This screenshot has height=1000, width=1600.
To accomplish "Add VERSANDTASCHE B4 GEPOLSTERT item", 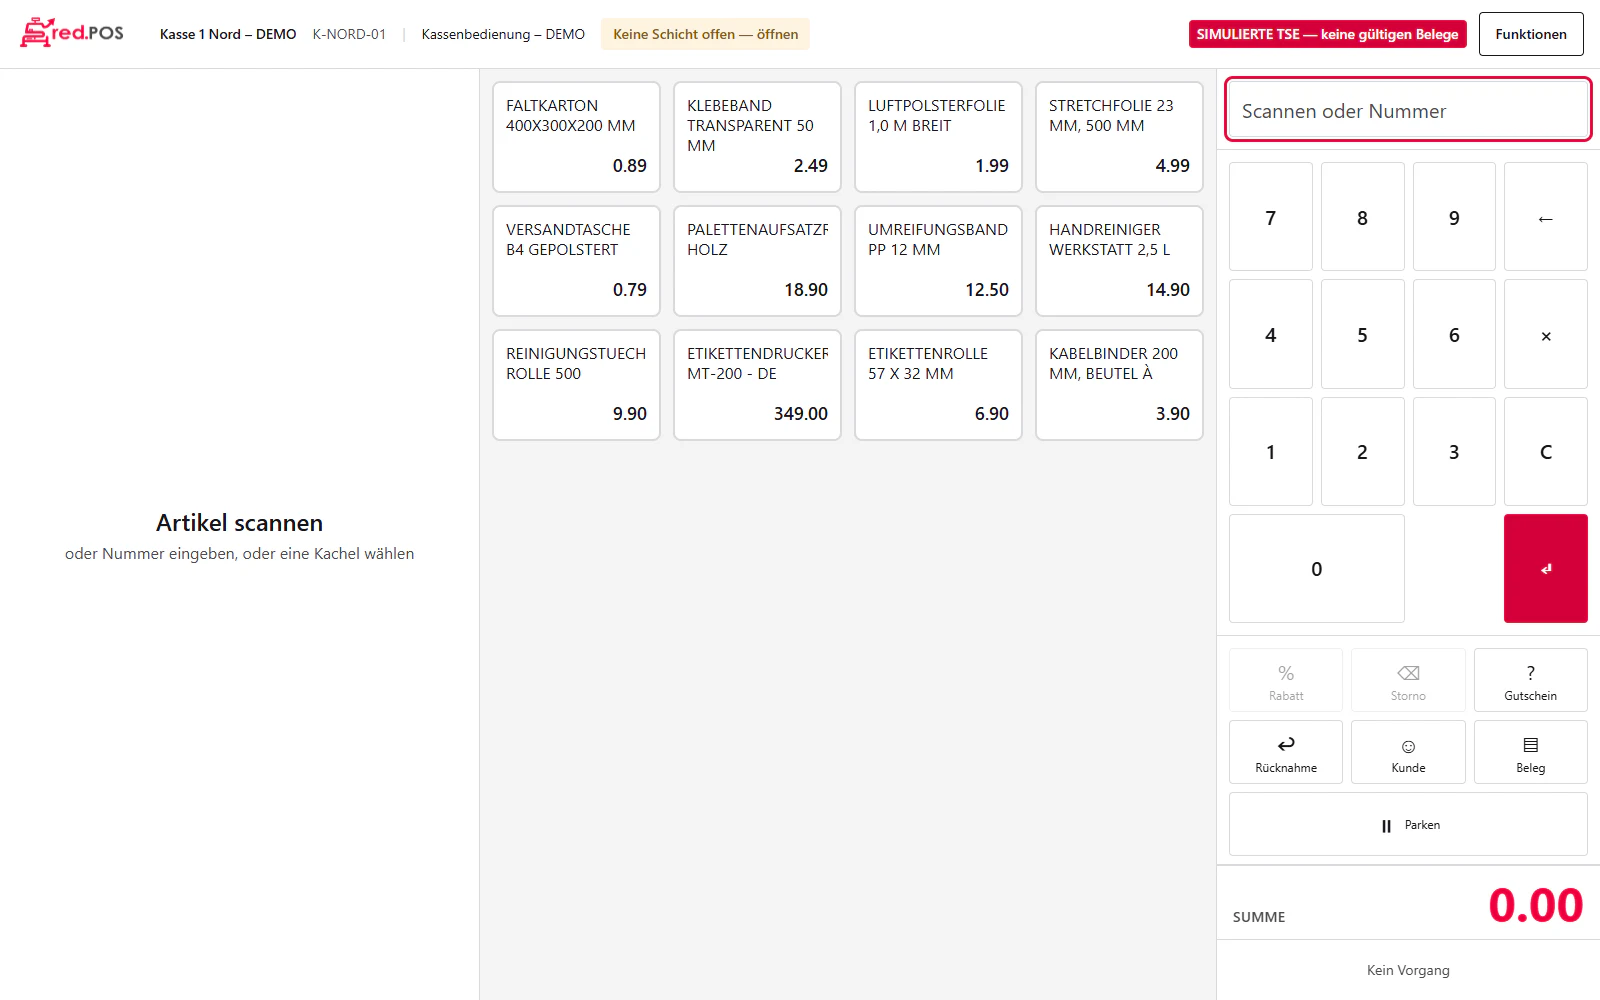I will click(576, 261).
